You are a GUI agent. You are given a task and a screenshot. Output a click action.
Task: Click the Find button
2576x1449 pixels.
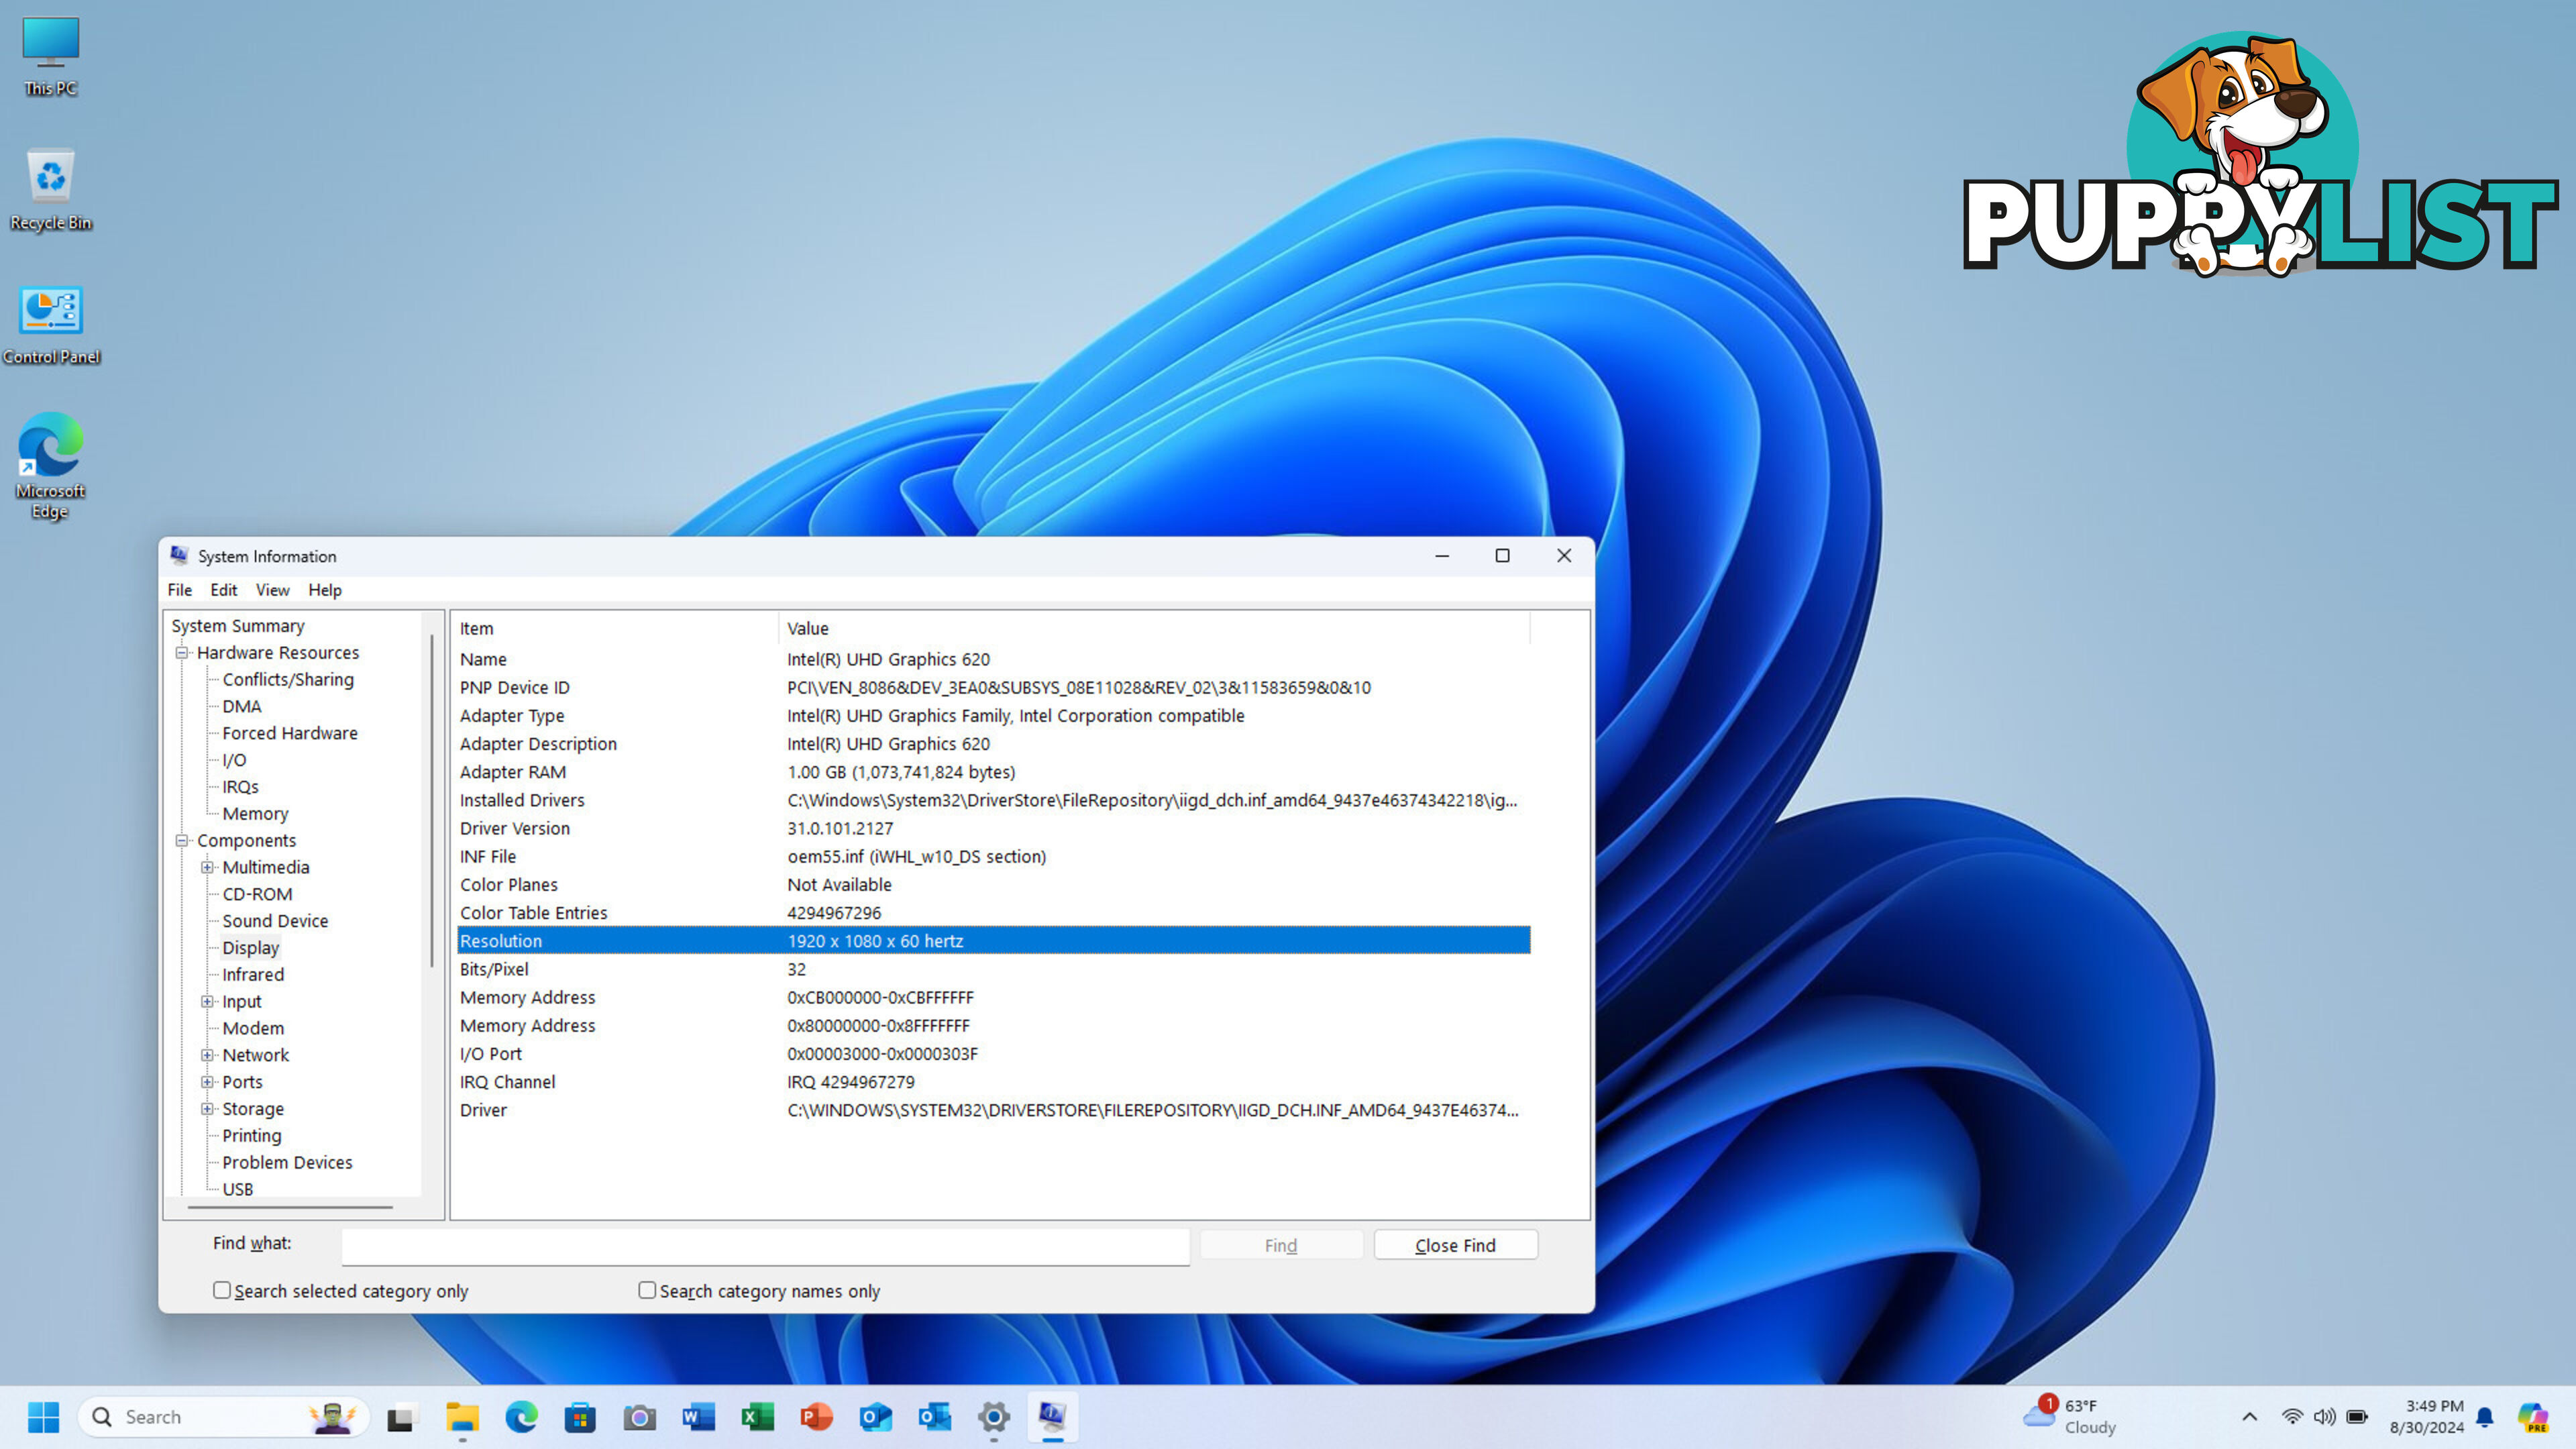[1281, 1245]
